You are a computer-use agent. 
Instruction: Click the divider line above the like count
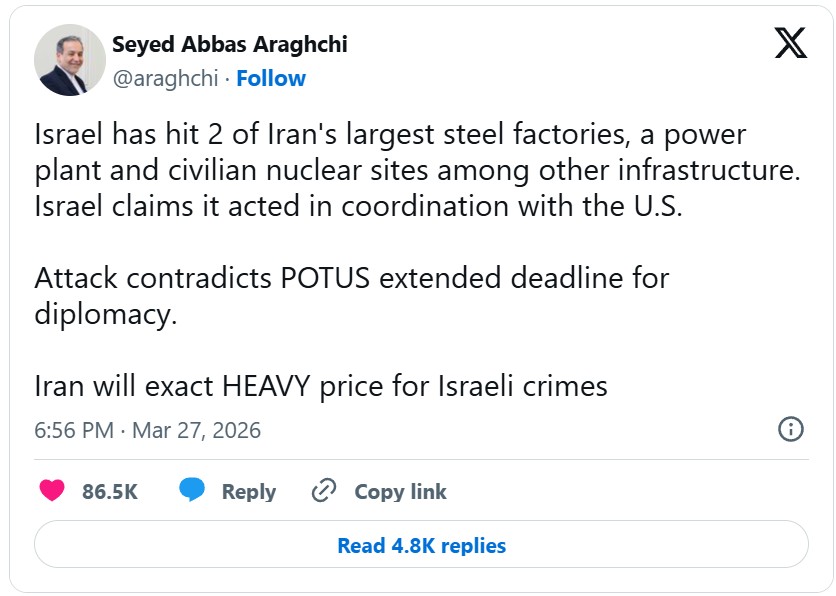(x=421, y=460)
